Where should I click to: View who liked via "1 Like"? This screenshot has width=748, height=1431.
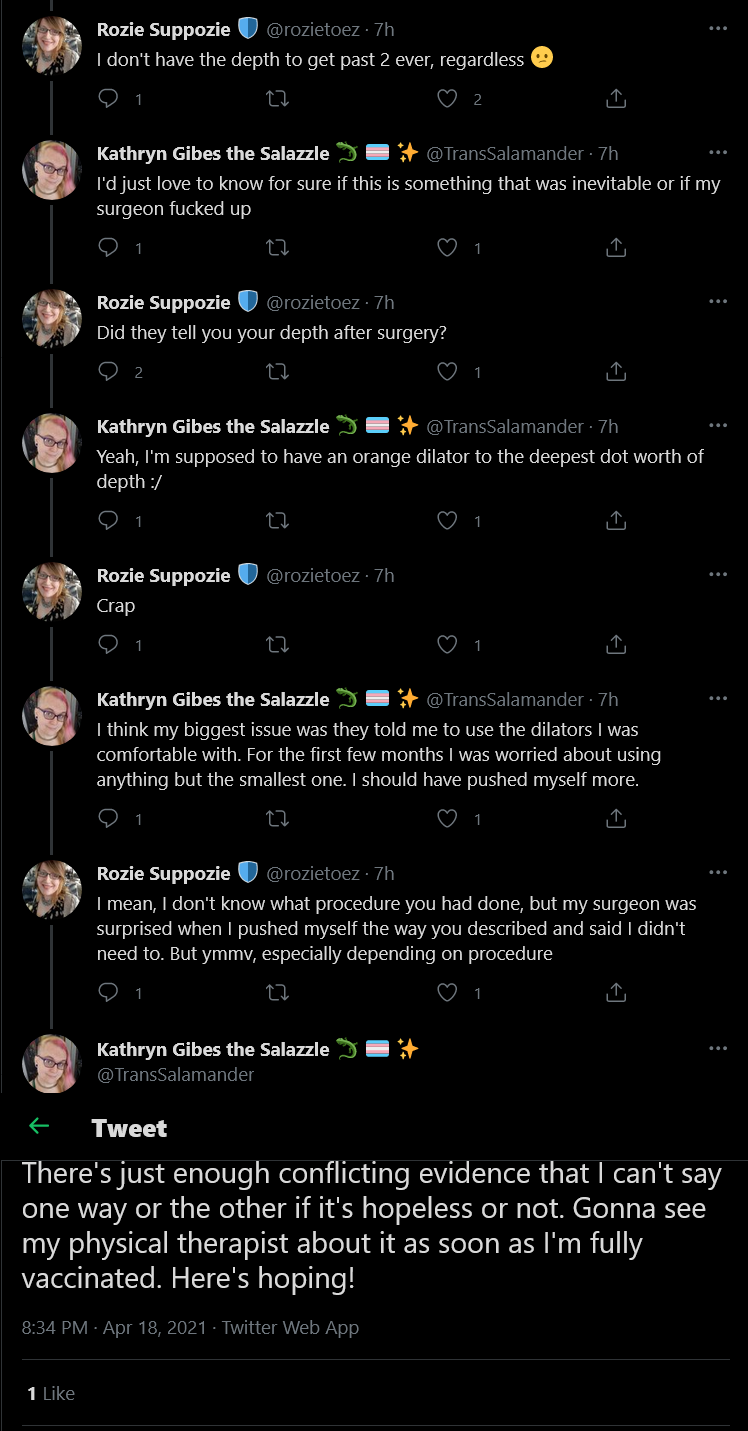tap(51, 1393)
